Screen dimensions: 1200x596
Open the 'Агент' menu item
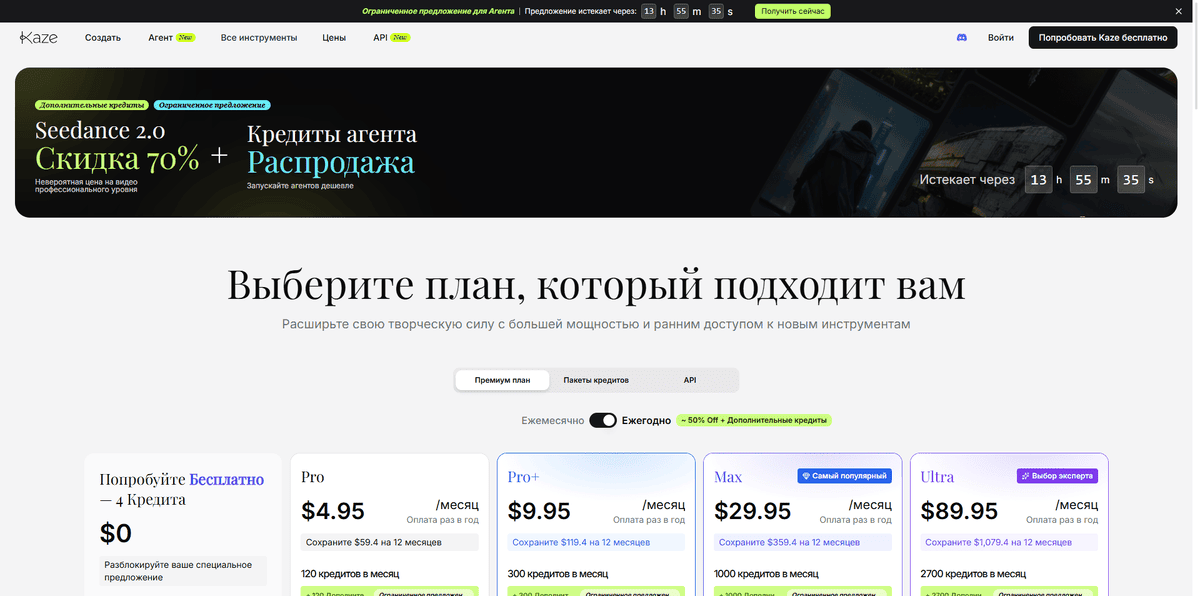171,37
